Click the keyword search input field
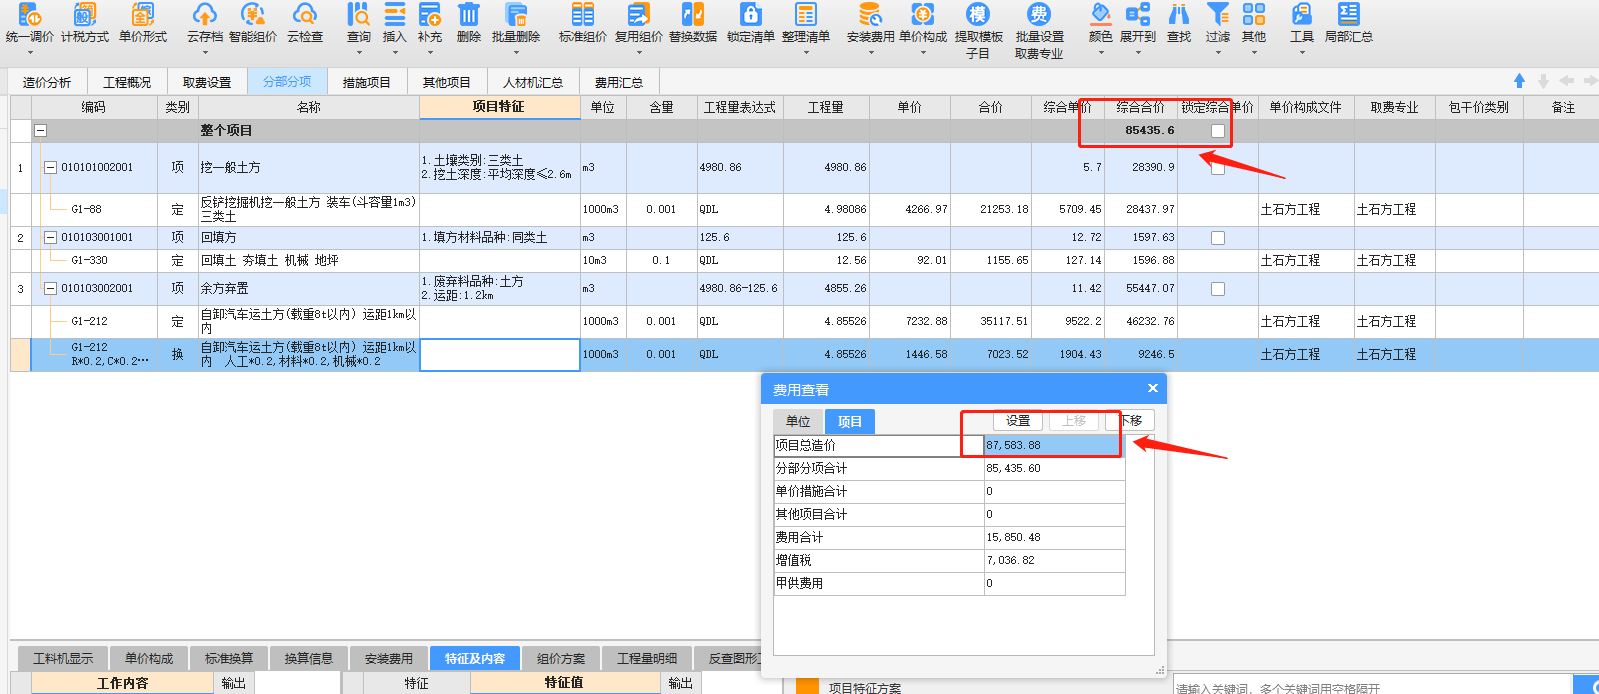1599x694 pixels. click(x=1373, y=688)
